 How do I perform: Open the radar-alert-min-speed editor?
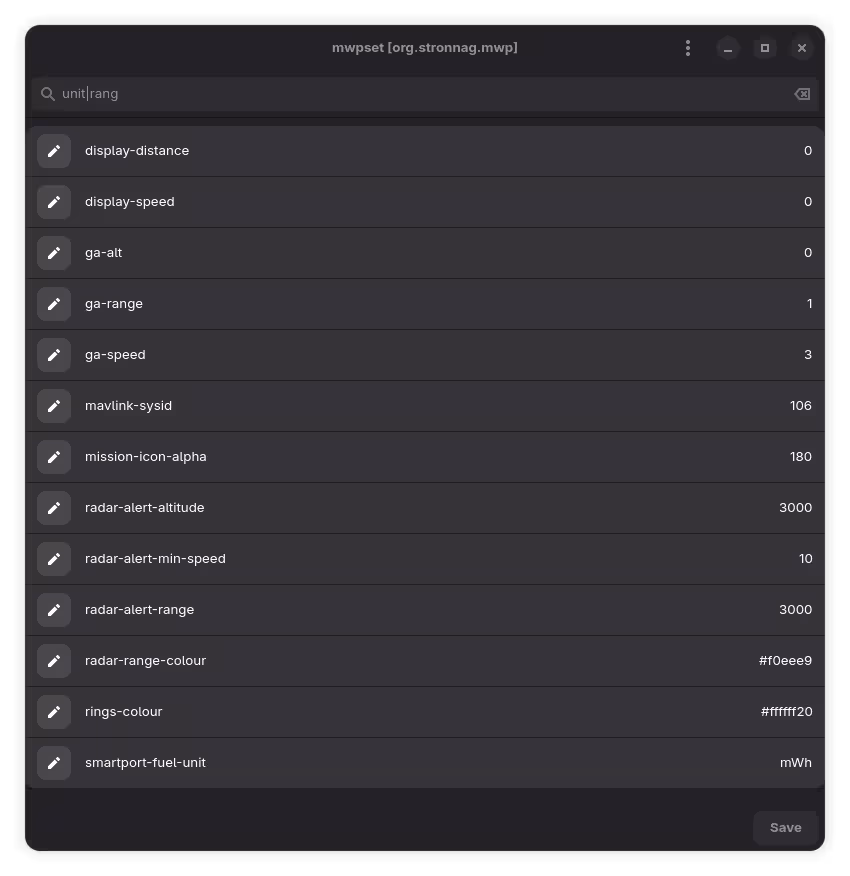54,559
